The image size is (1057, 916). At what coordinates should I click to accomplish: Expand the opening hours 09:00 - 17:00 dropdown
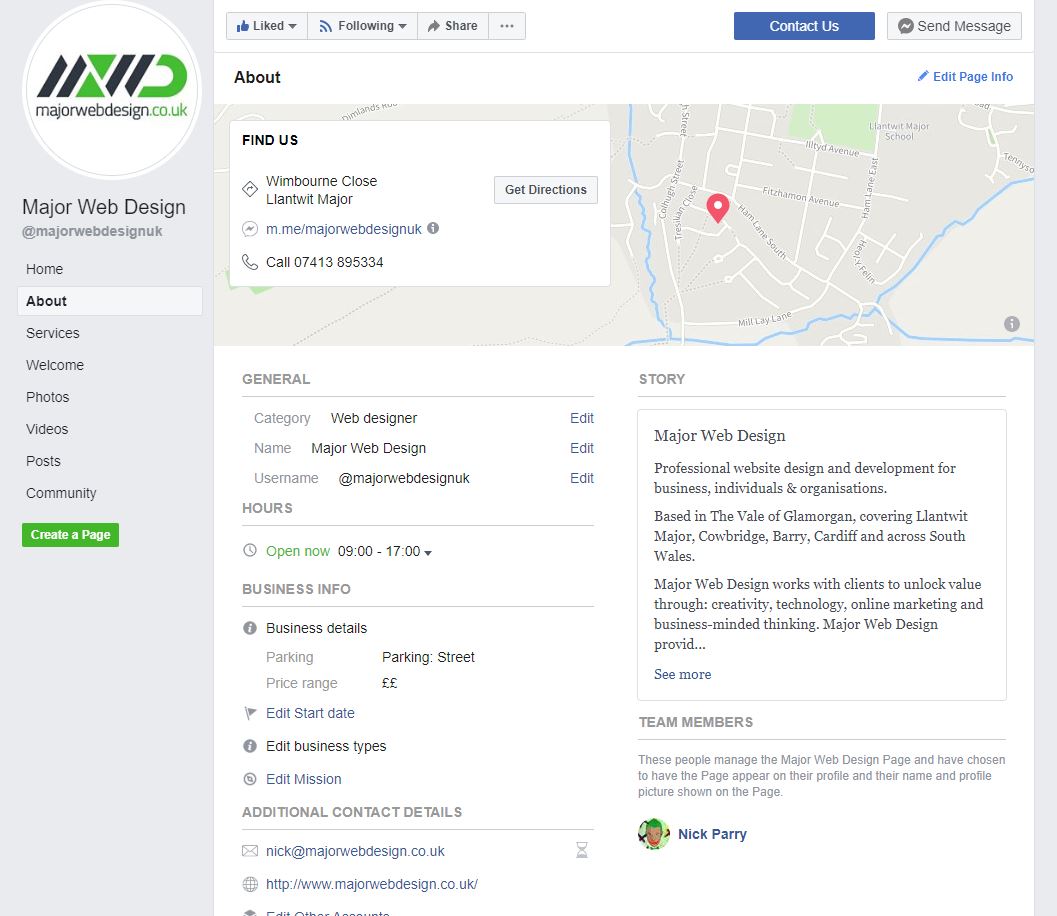(384, 551)
